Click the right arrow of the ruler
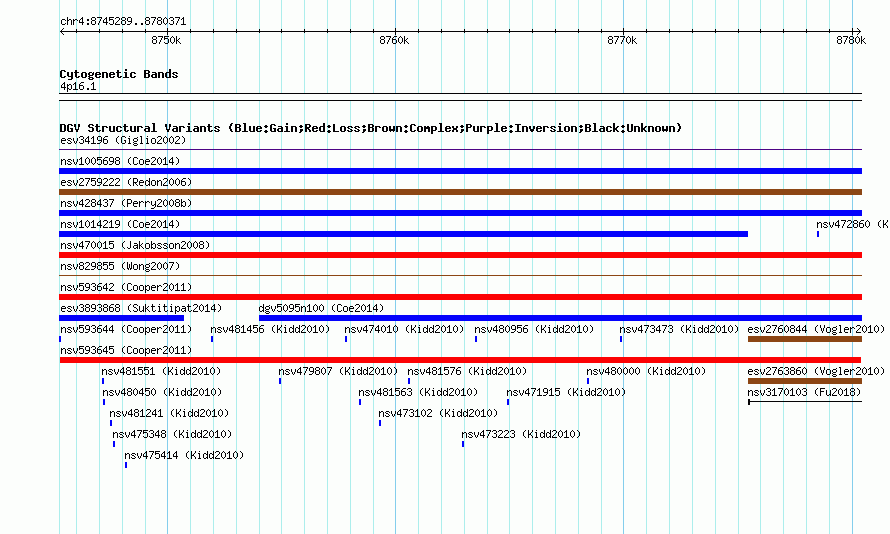This screenshot has width=890, height=534. 858,31
